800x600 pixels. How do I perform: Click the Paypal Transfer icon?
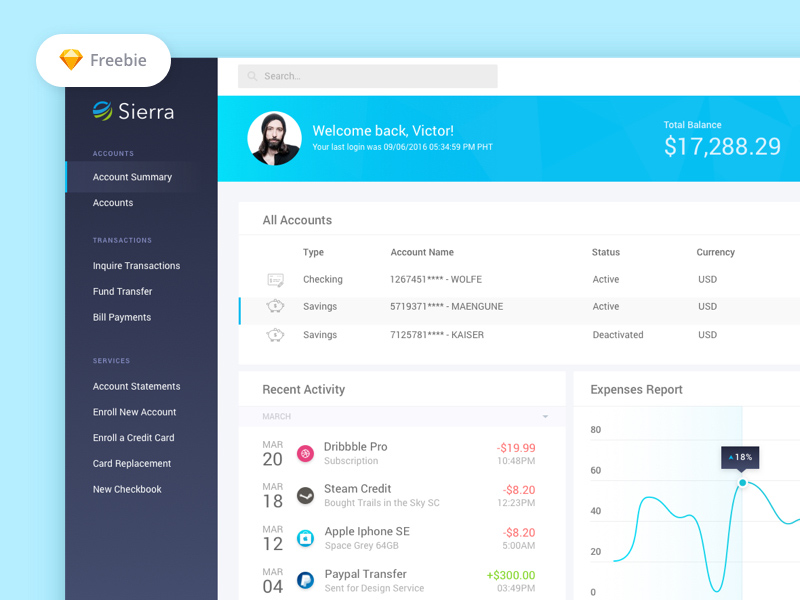tap(306, 579)
